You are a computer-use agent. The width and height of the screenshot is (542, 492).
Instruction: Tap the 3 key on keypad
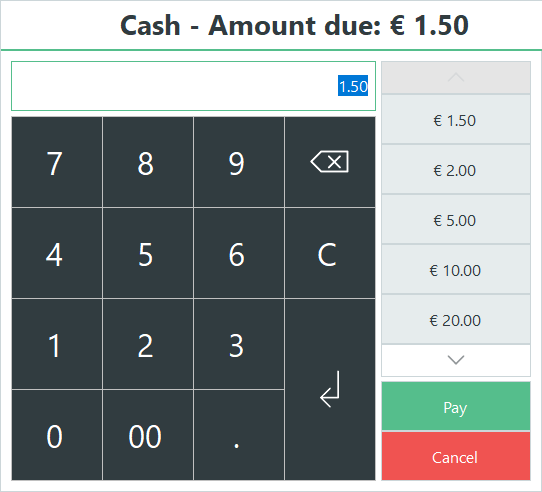[239, 344]
